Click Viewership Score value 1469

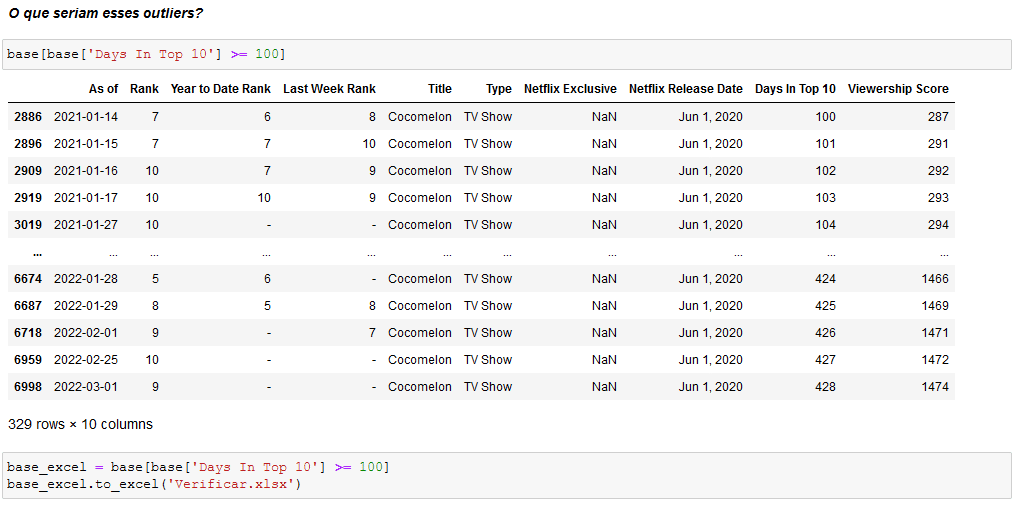(935, 305)
